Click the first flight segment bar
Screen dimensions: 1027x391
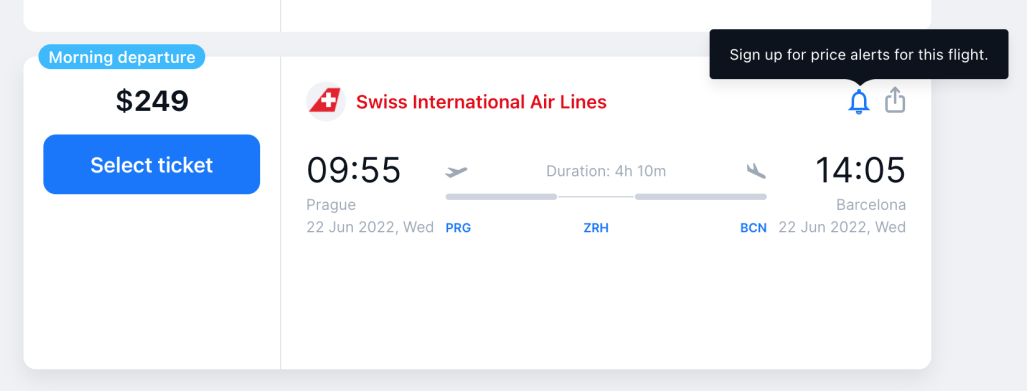point(501,196)
